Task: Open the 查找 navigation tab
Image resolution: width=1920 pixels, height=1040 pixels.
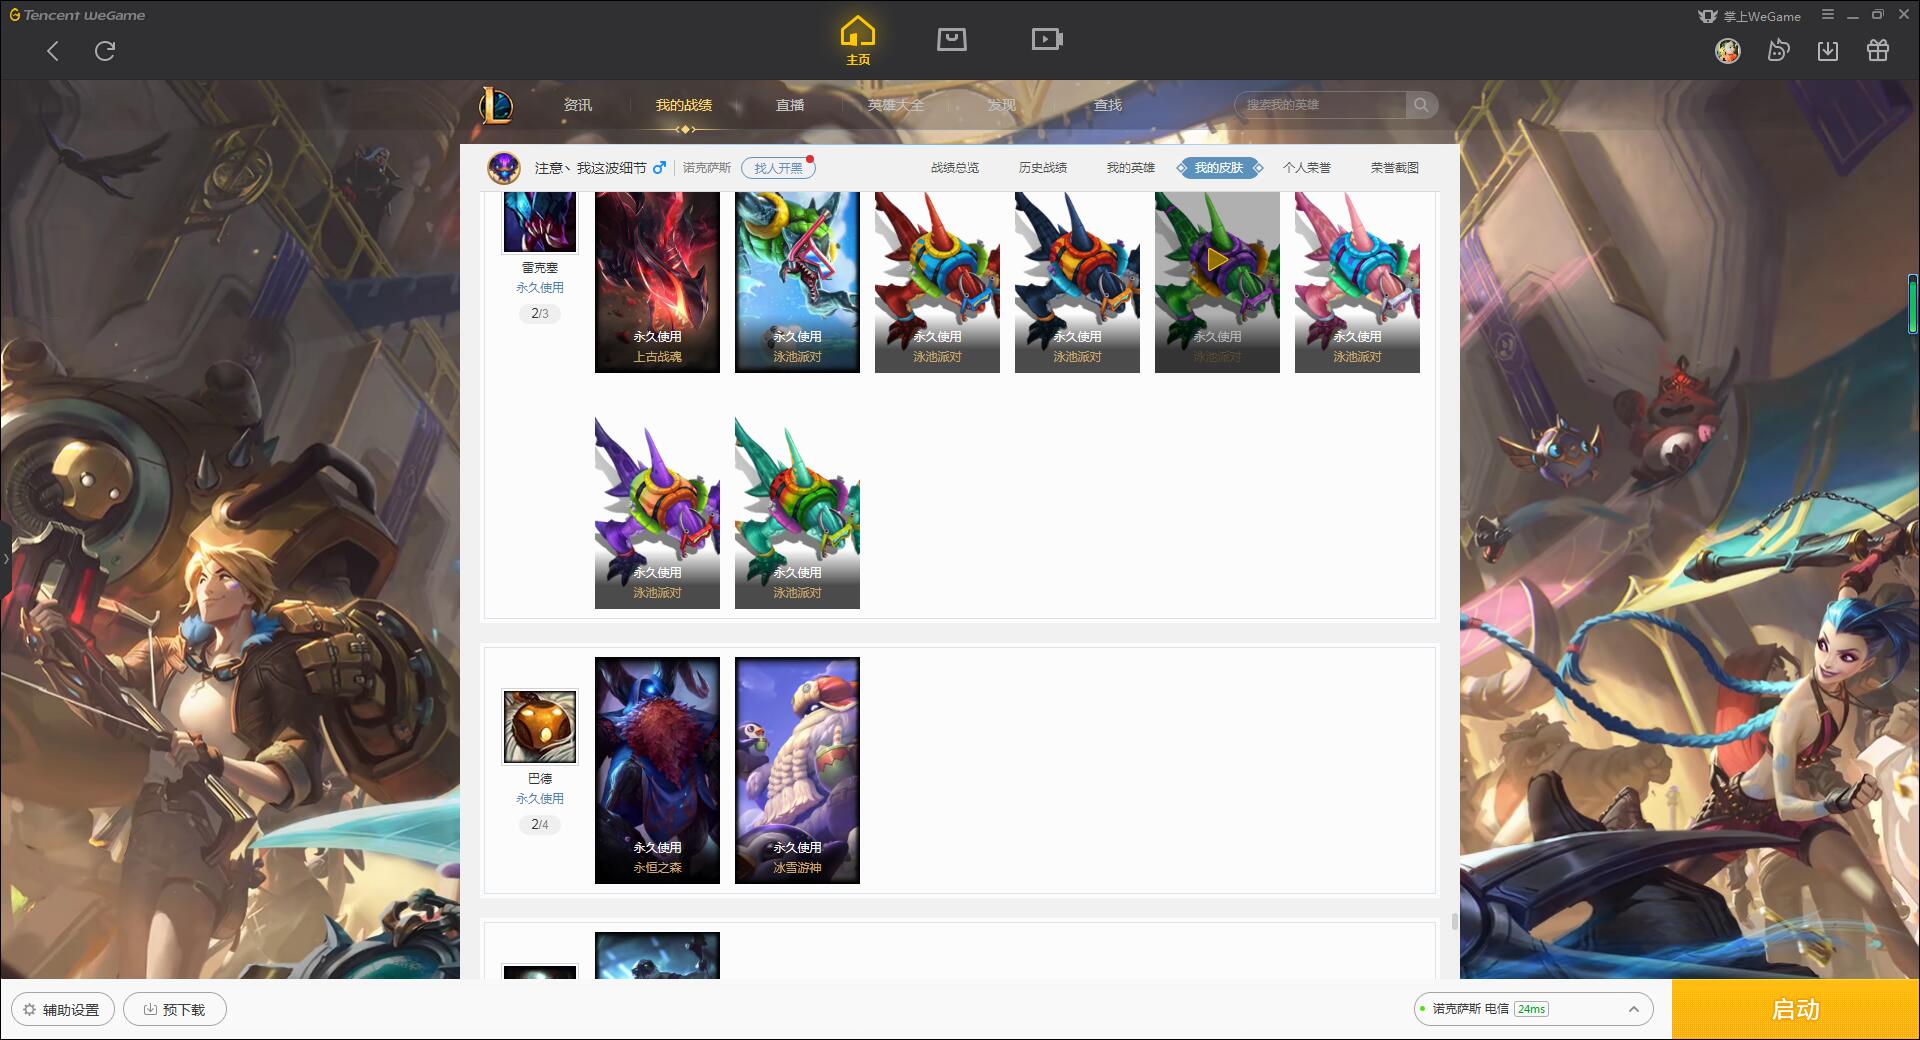Action: [x=1108, y=105]
